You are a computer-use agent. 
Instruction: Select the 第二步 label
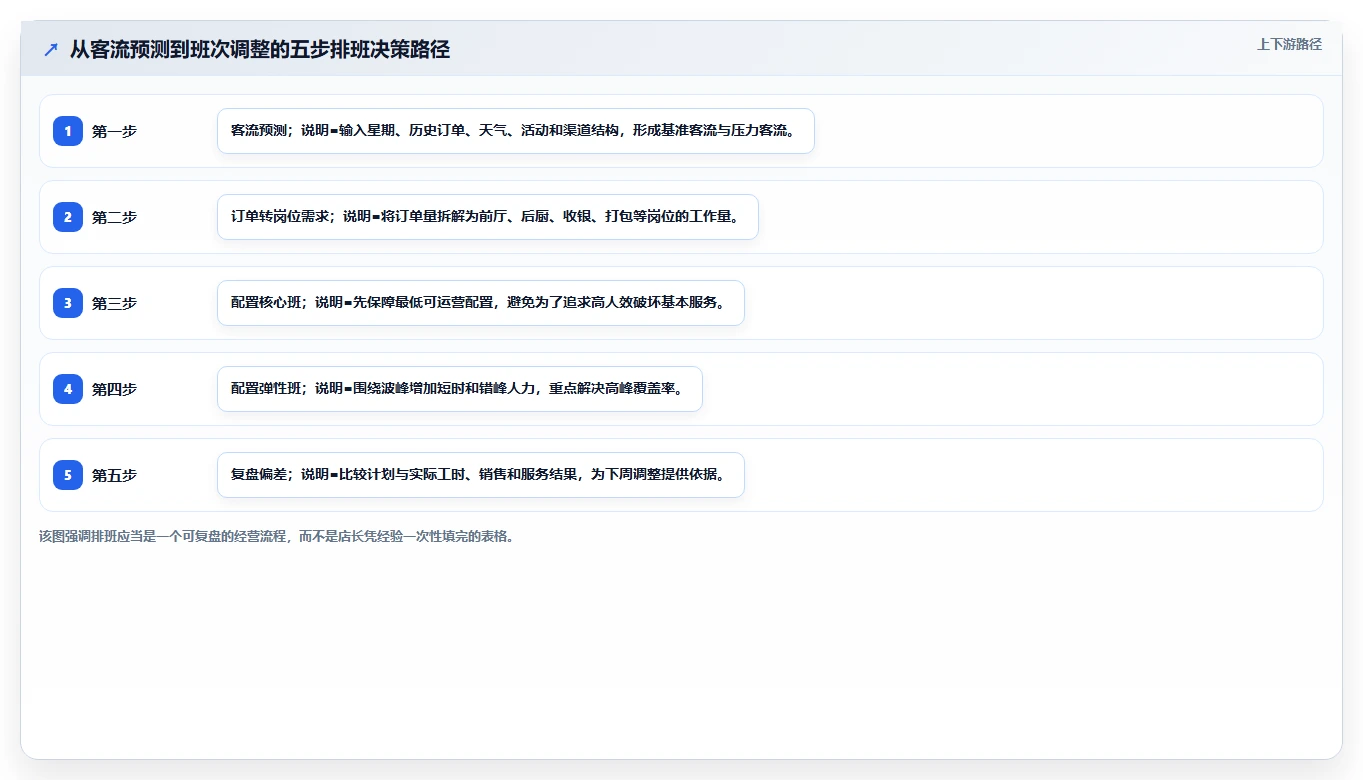pos(114,217)
